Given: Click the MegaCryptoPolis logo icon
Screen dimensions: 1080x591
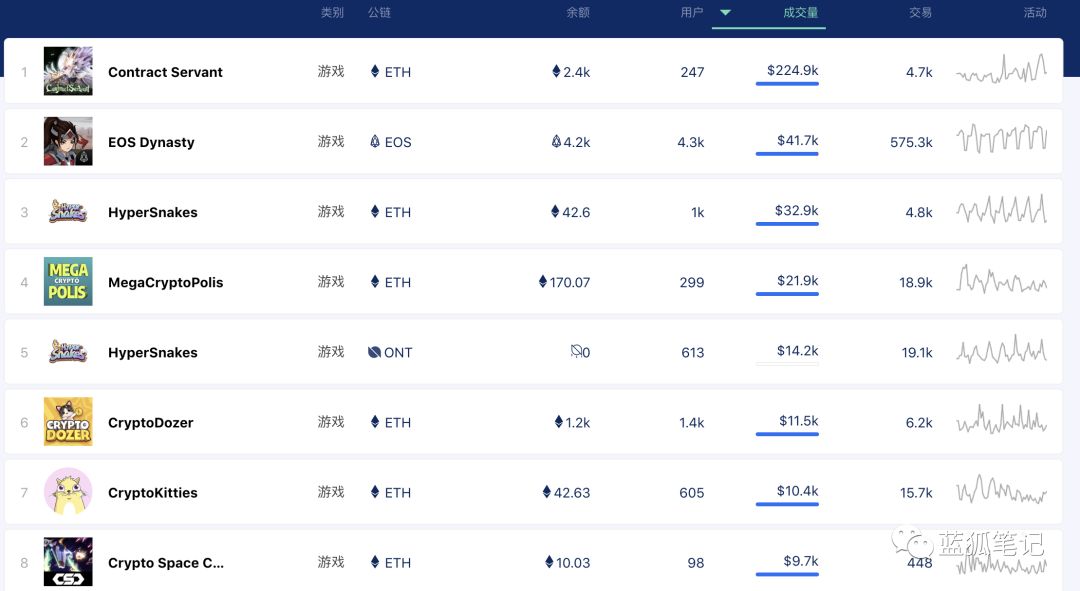Looking at the screenshot, I should tap(68, 282).
